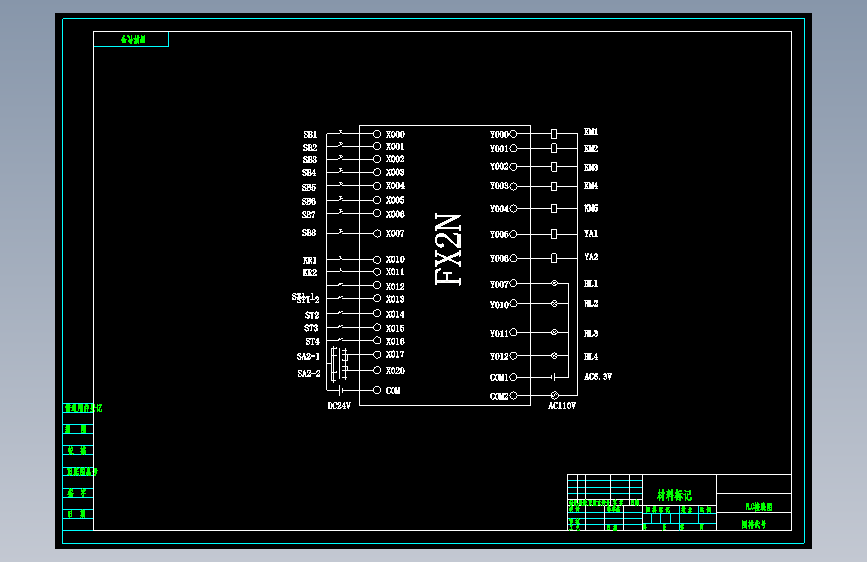Select the HL4 lamp label
This screenshot has width=867, height=562.
pos(591,357)
